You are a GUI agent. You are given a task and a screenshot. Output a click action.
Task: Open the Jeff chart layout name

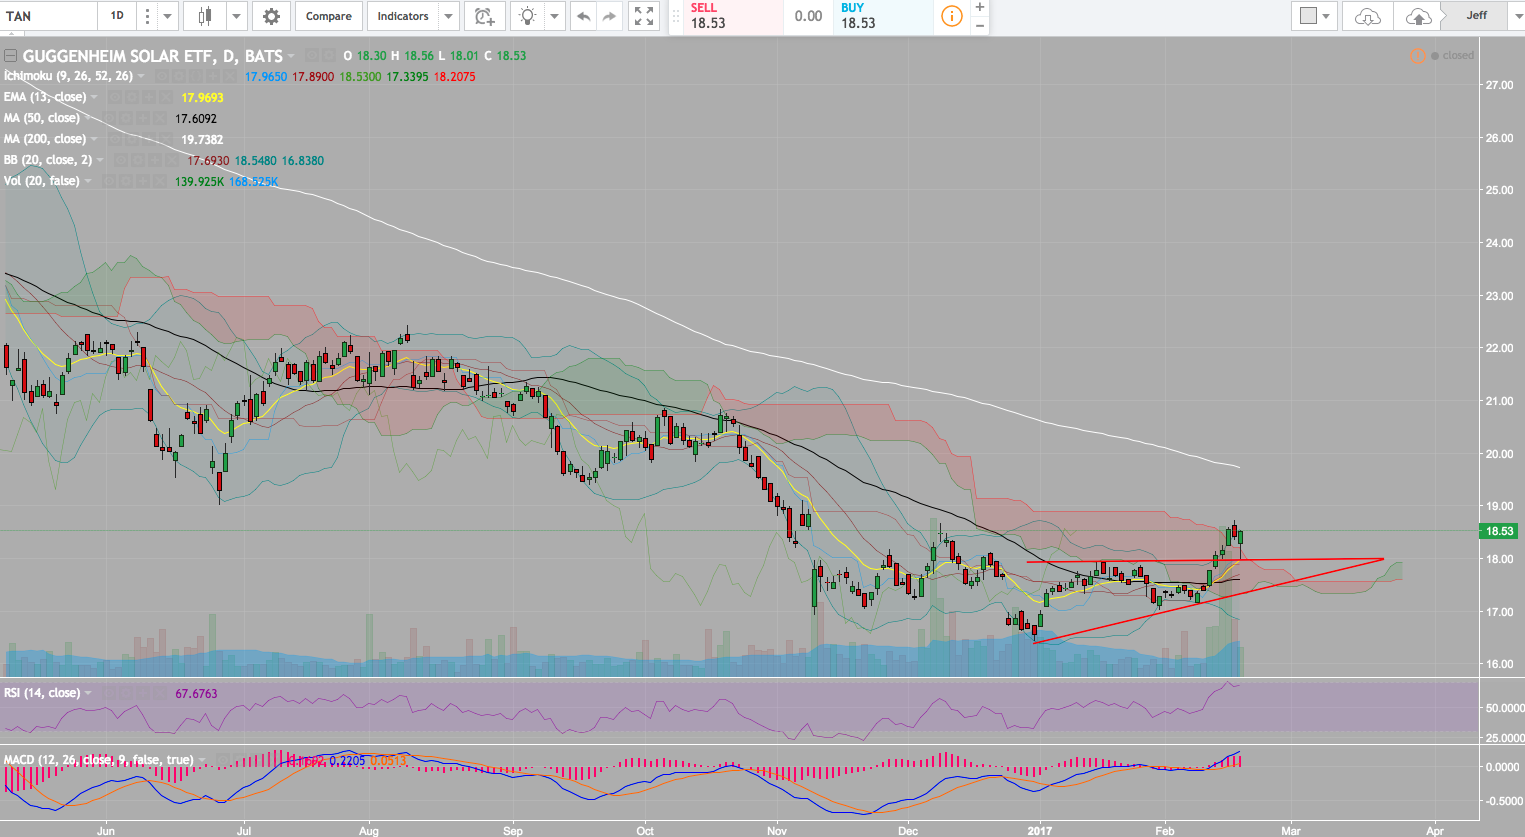(x=1476, y=16)
